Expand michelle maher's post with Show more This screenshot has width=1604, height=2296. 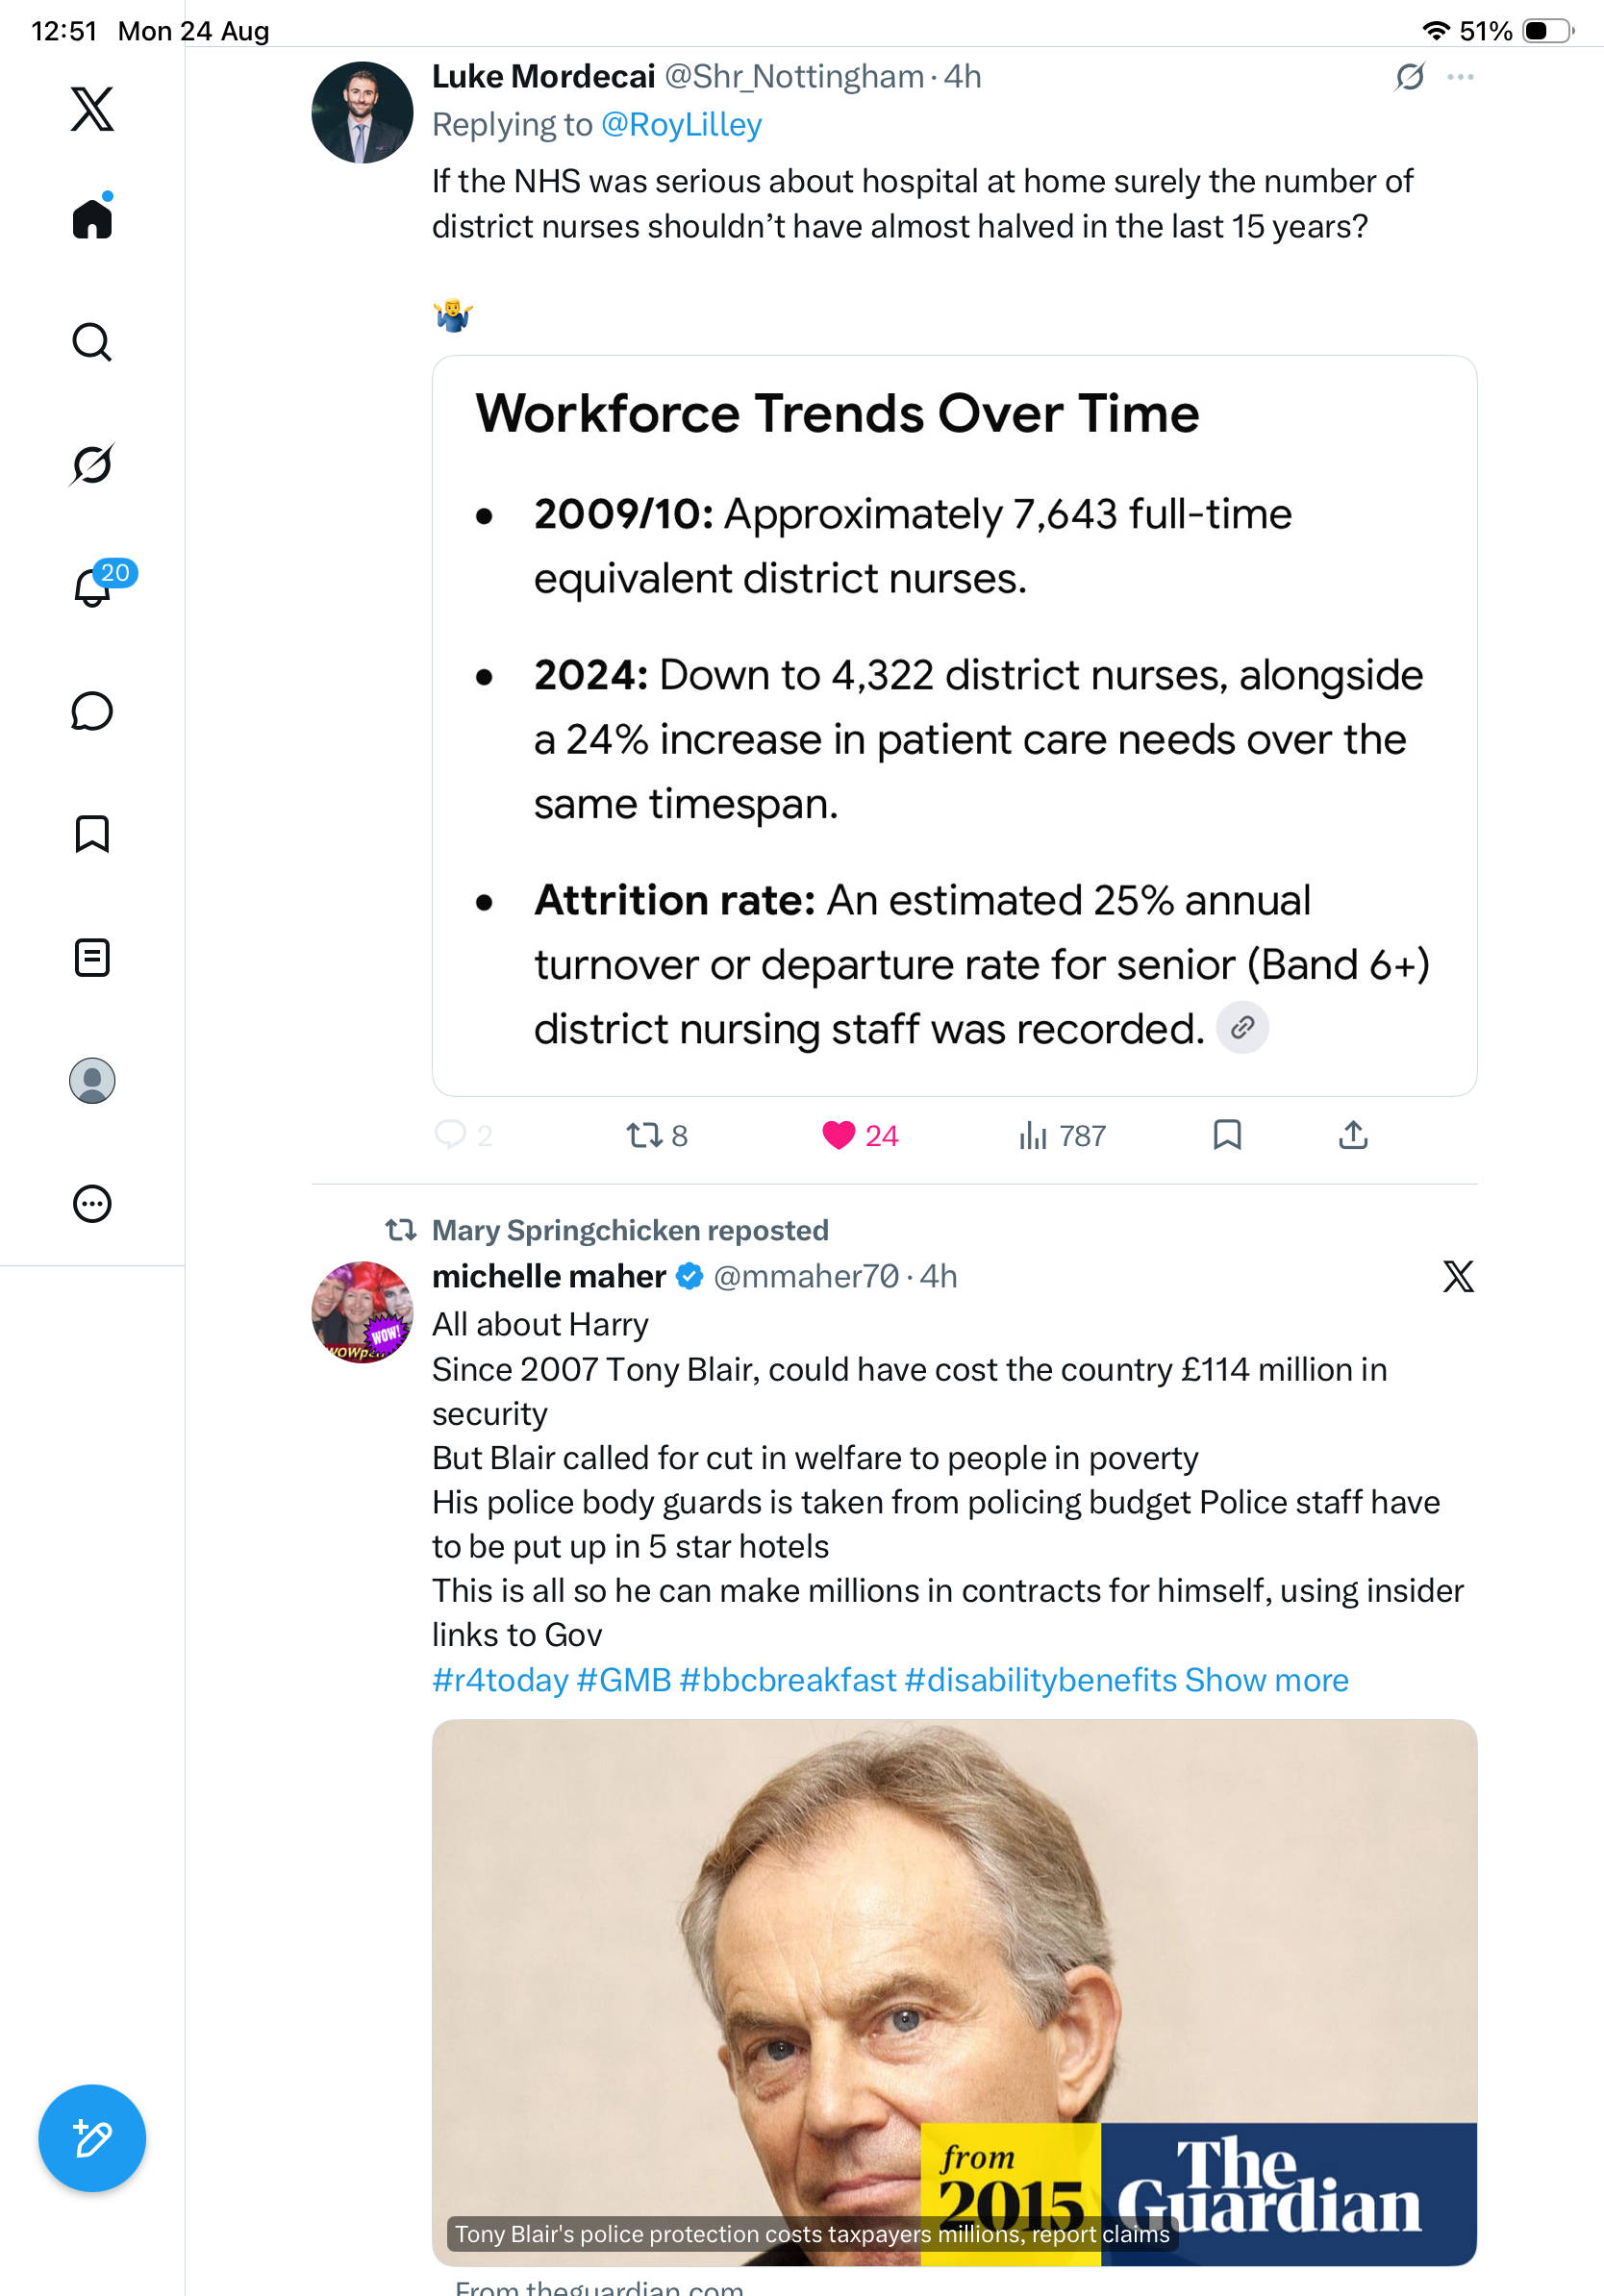coord(1266,1679)
